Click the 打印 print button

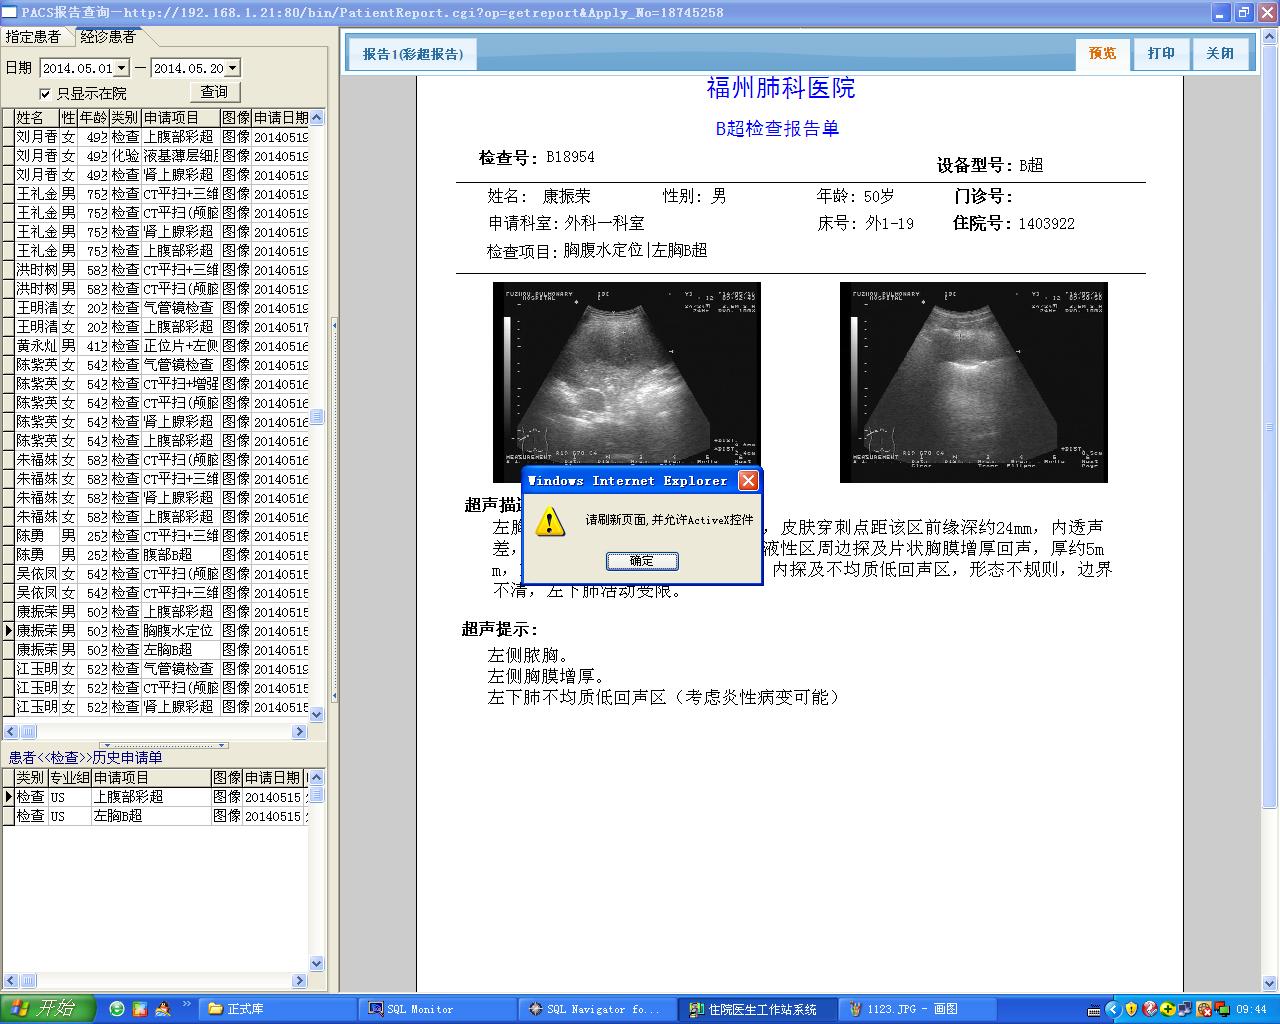click(1161, 54)
